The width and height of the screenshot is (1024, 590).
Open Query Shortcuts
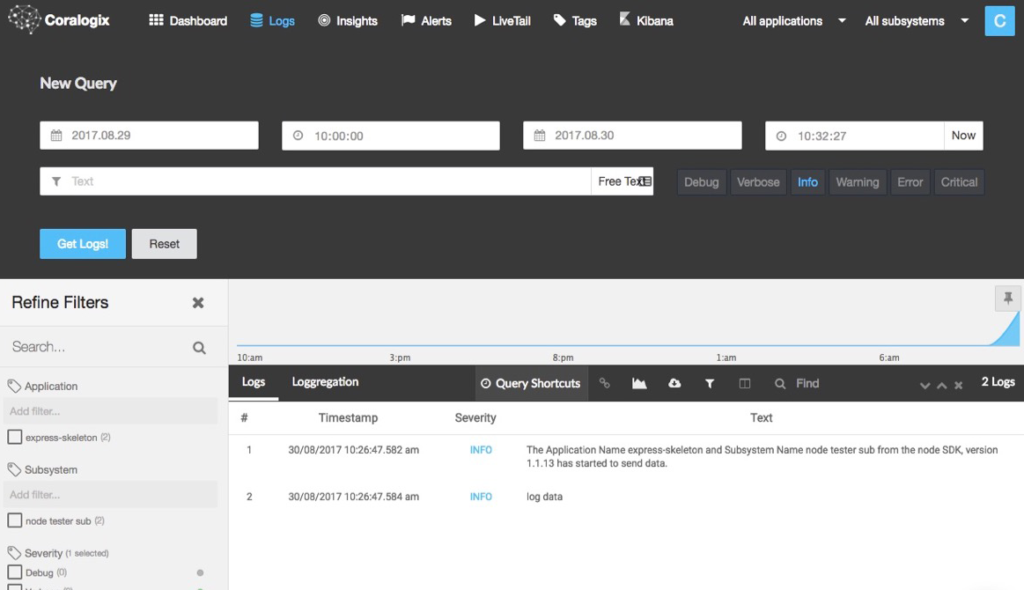531,384
